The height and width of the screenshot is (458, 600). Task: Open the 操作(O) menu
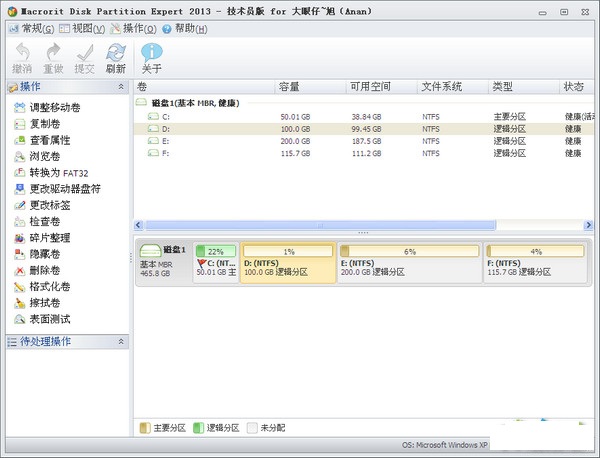point(133,29)
